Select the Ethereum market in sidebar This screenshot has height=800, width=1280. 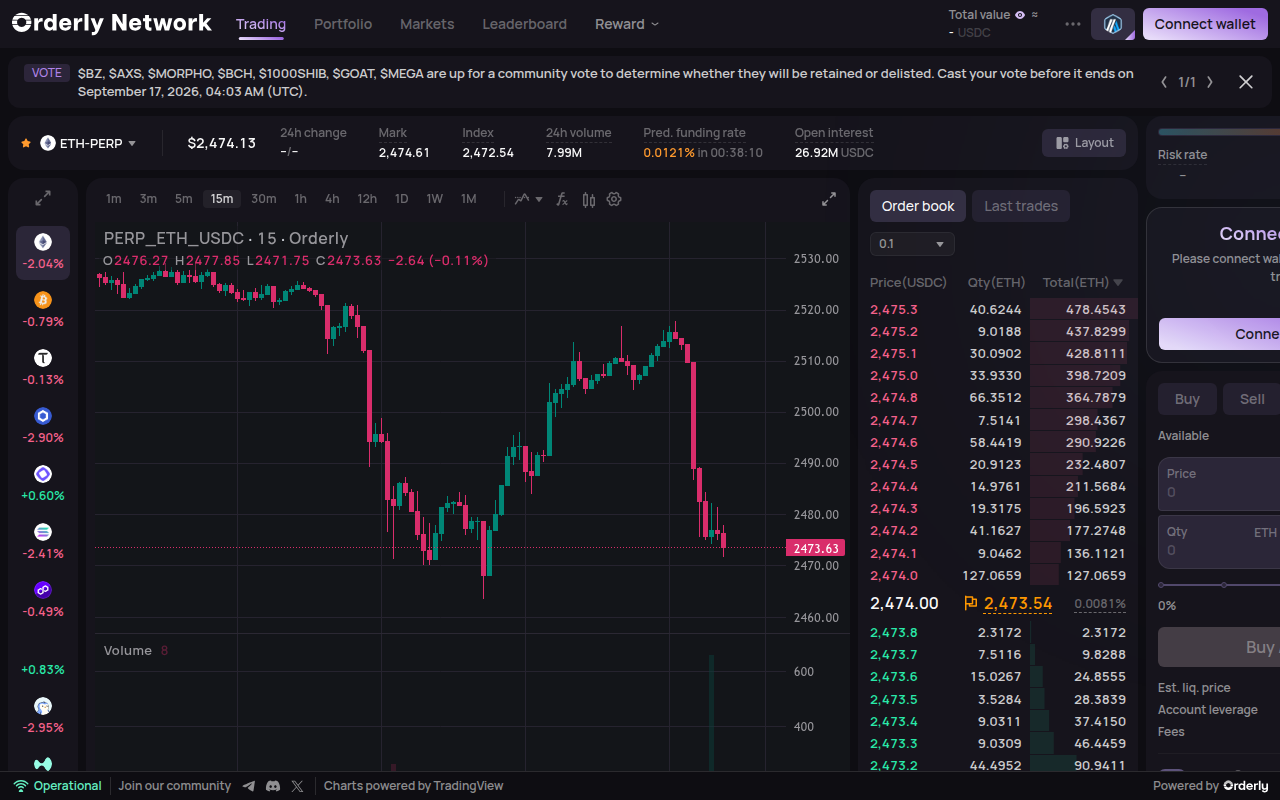pyautogui.click(x=43, y=252)
